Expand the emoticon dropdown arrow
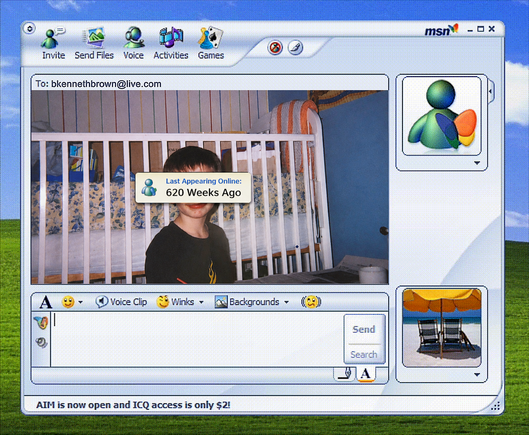The height and width of the screenshot is (435, 529). 80,302
